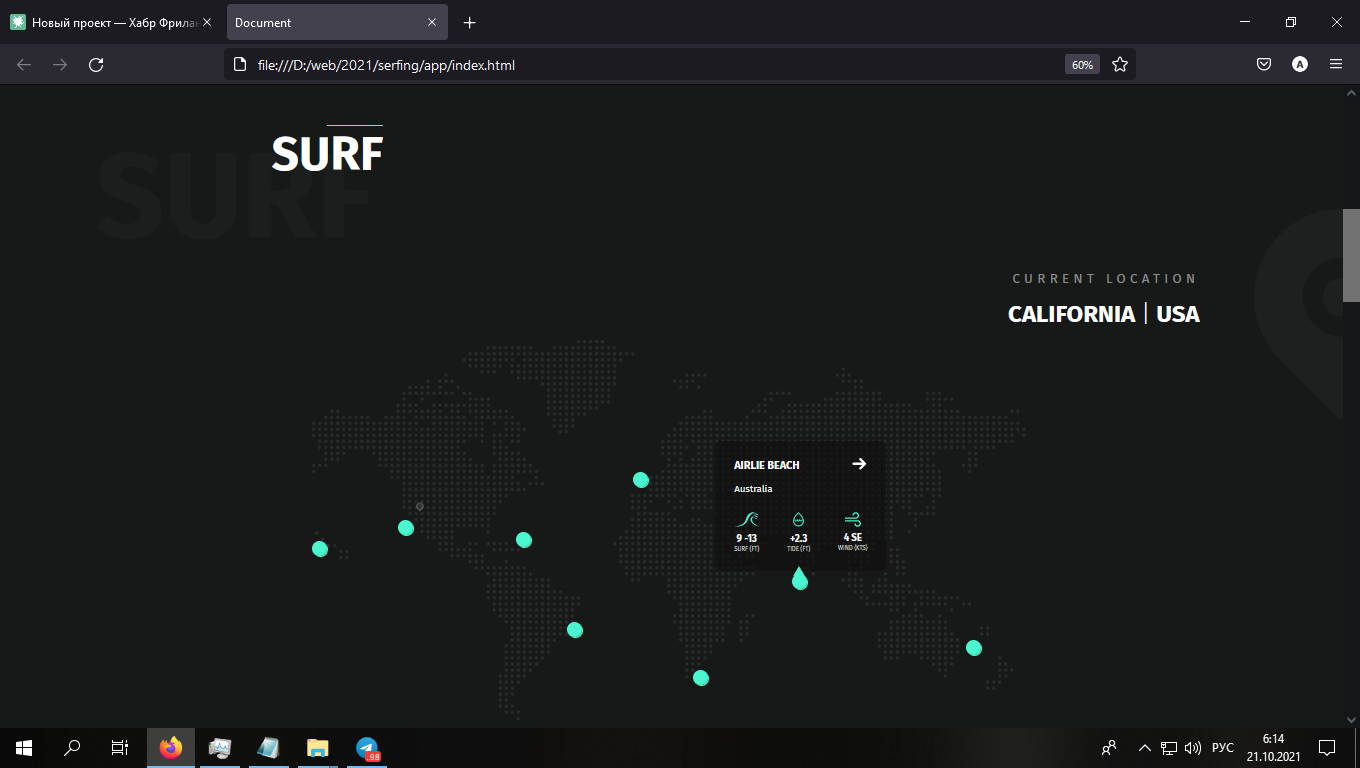Click the 4 SE wind value
Screen dimensions: 1360x768
coord(852,537)
